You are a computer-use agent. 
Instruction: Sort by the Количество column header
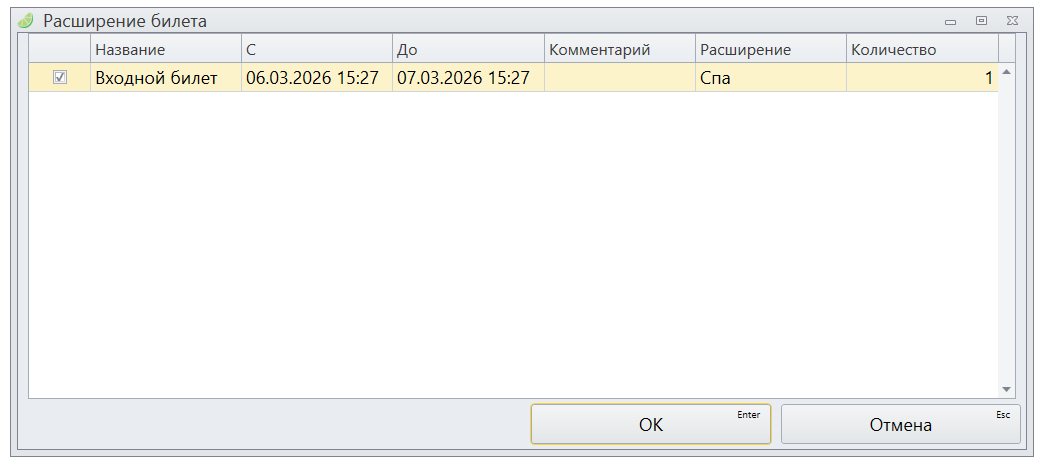coord(921,50)
